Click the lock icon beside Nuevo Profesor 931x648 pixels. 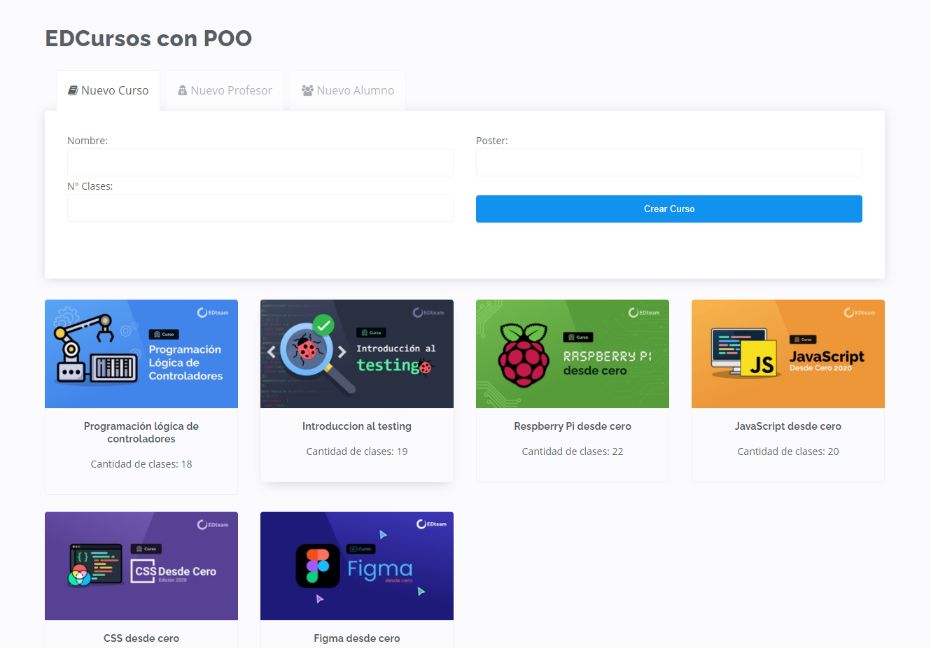click(182, 88)
